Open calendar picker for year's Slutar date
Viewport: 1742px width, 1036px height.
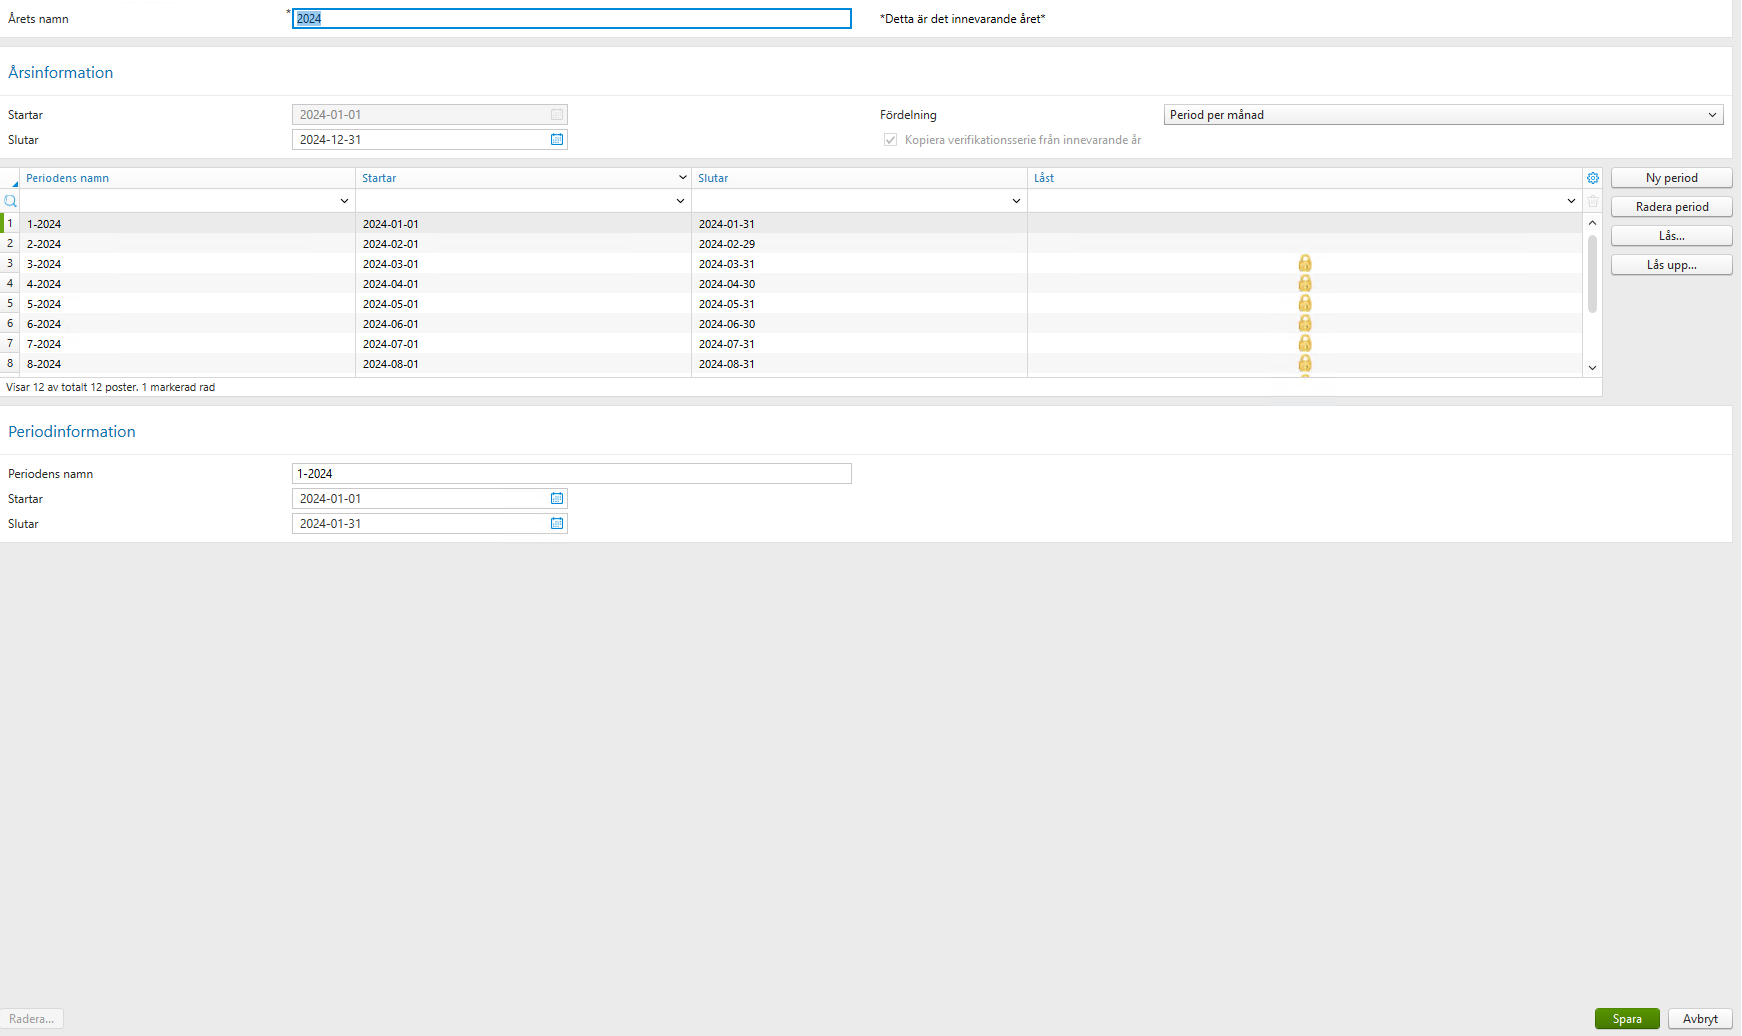pyautogui.click(x=556, y=139)
